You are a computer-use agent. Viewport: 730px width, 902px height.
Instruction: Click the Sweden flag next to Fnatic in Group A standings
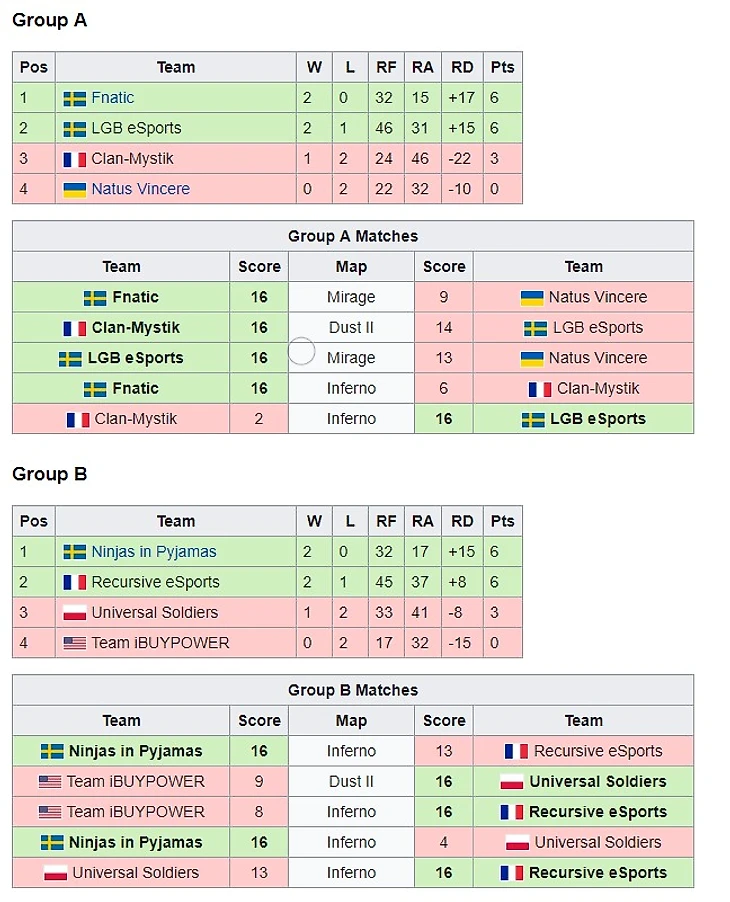[x=74, y=99]
